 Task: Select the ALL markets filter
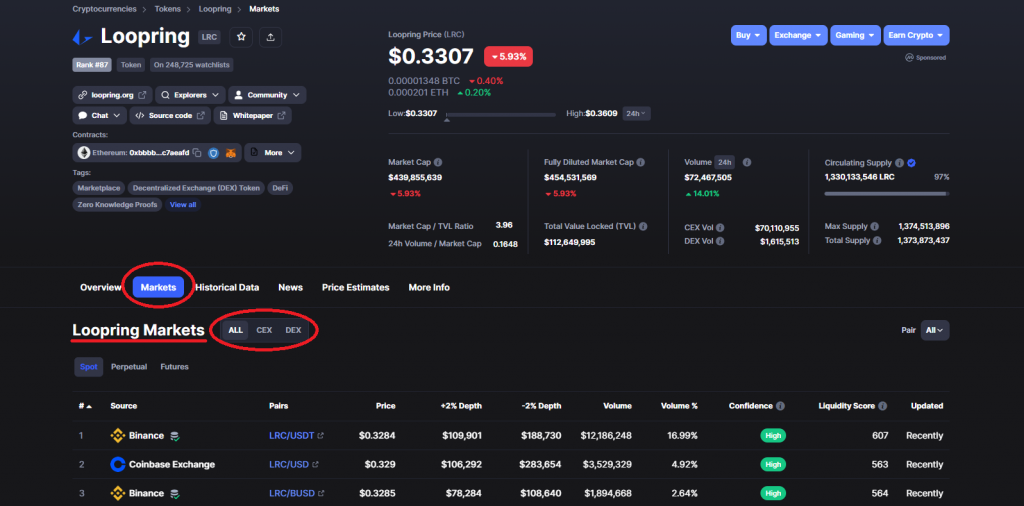point(235,330)
